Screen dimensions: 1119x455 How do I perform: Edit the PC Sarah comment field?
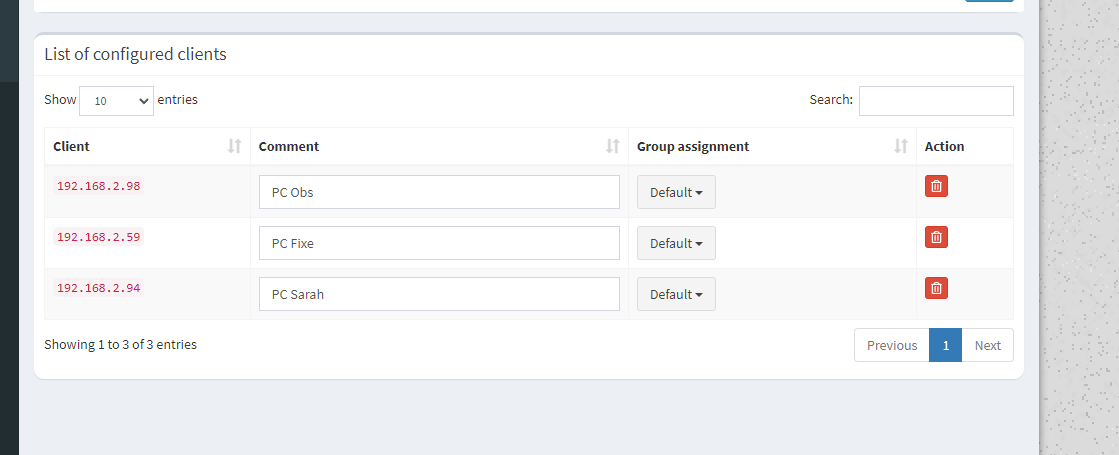tap(439, 295)
